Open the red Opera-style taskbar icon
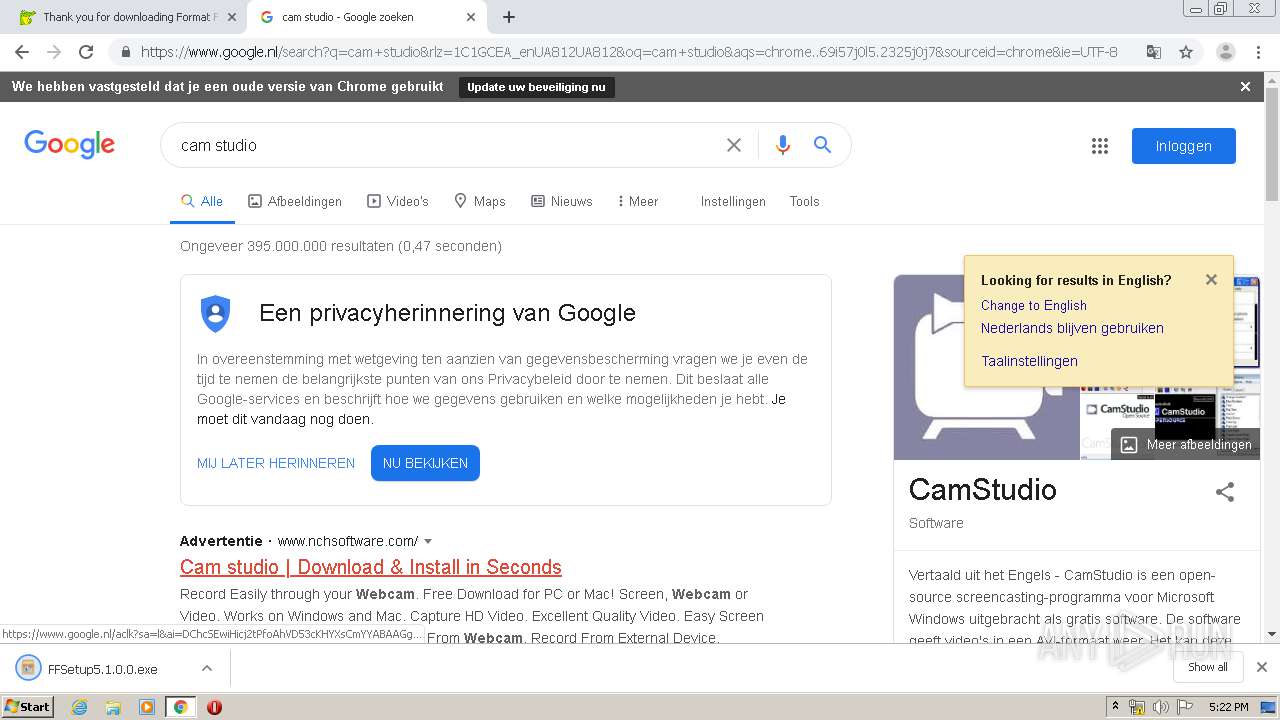The width and height of the screenshot is (1280, 720). [x=214, y=707]
